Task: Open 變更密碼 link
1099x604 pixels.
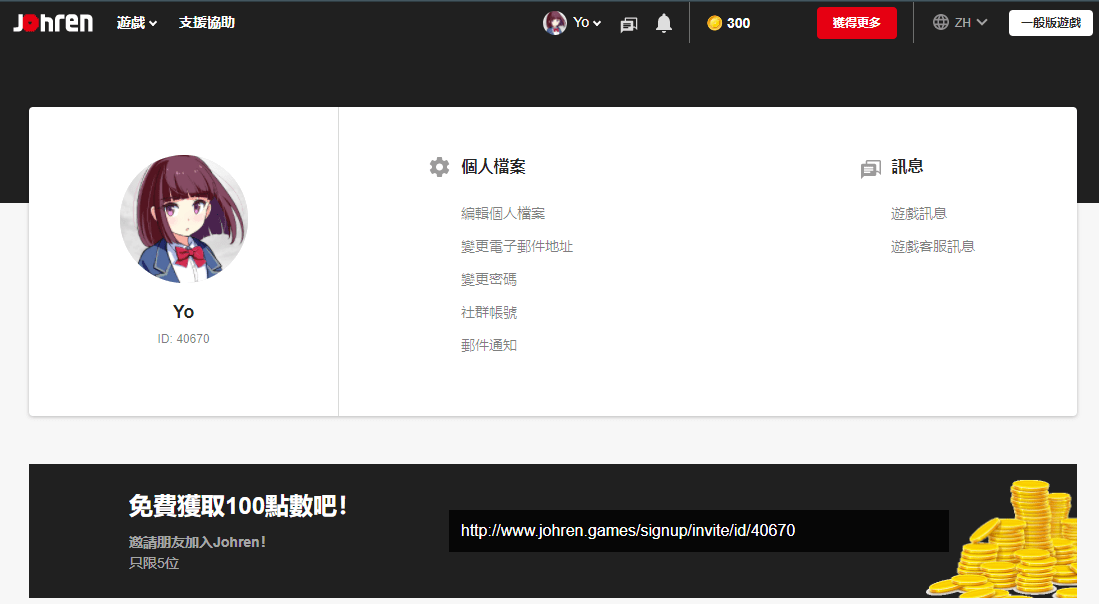Action: pyautogui.click(x=489, y=280)
